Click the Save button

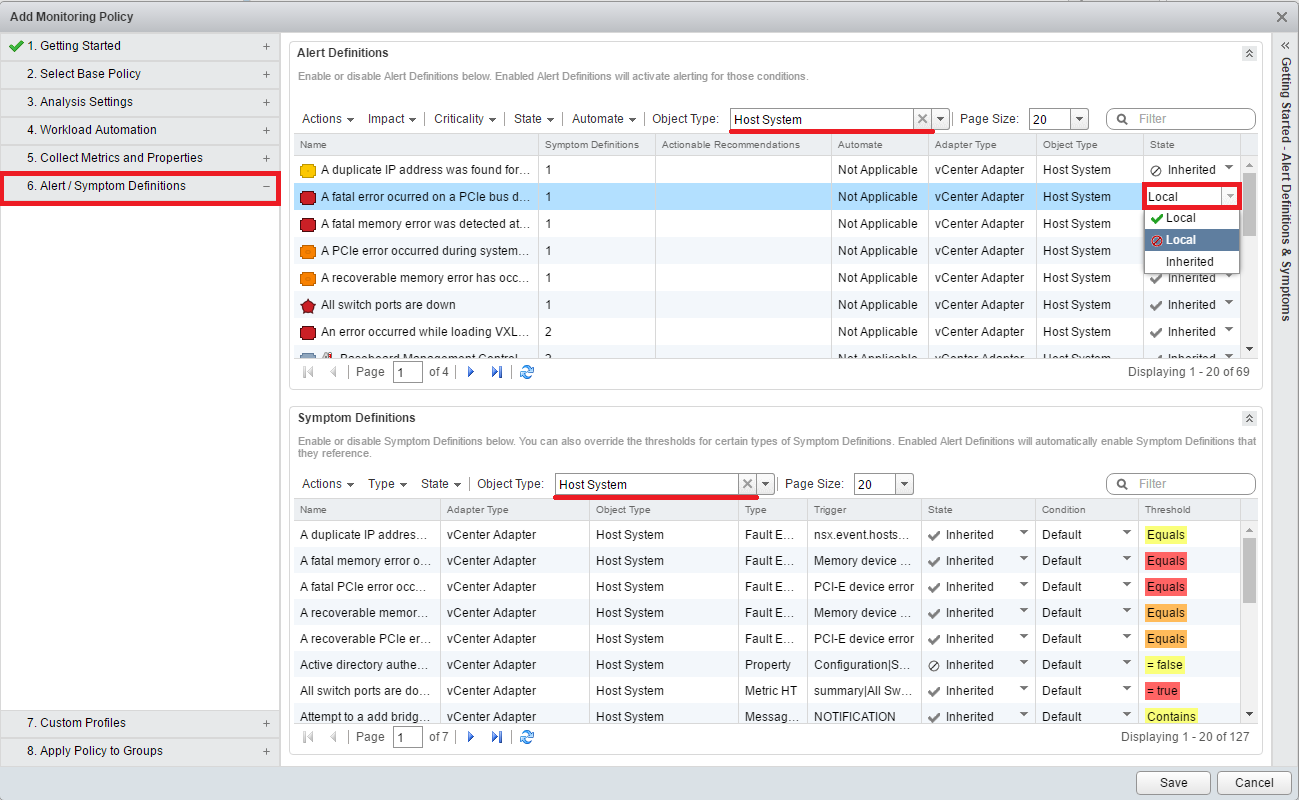[1173, 783]
